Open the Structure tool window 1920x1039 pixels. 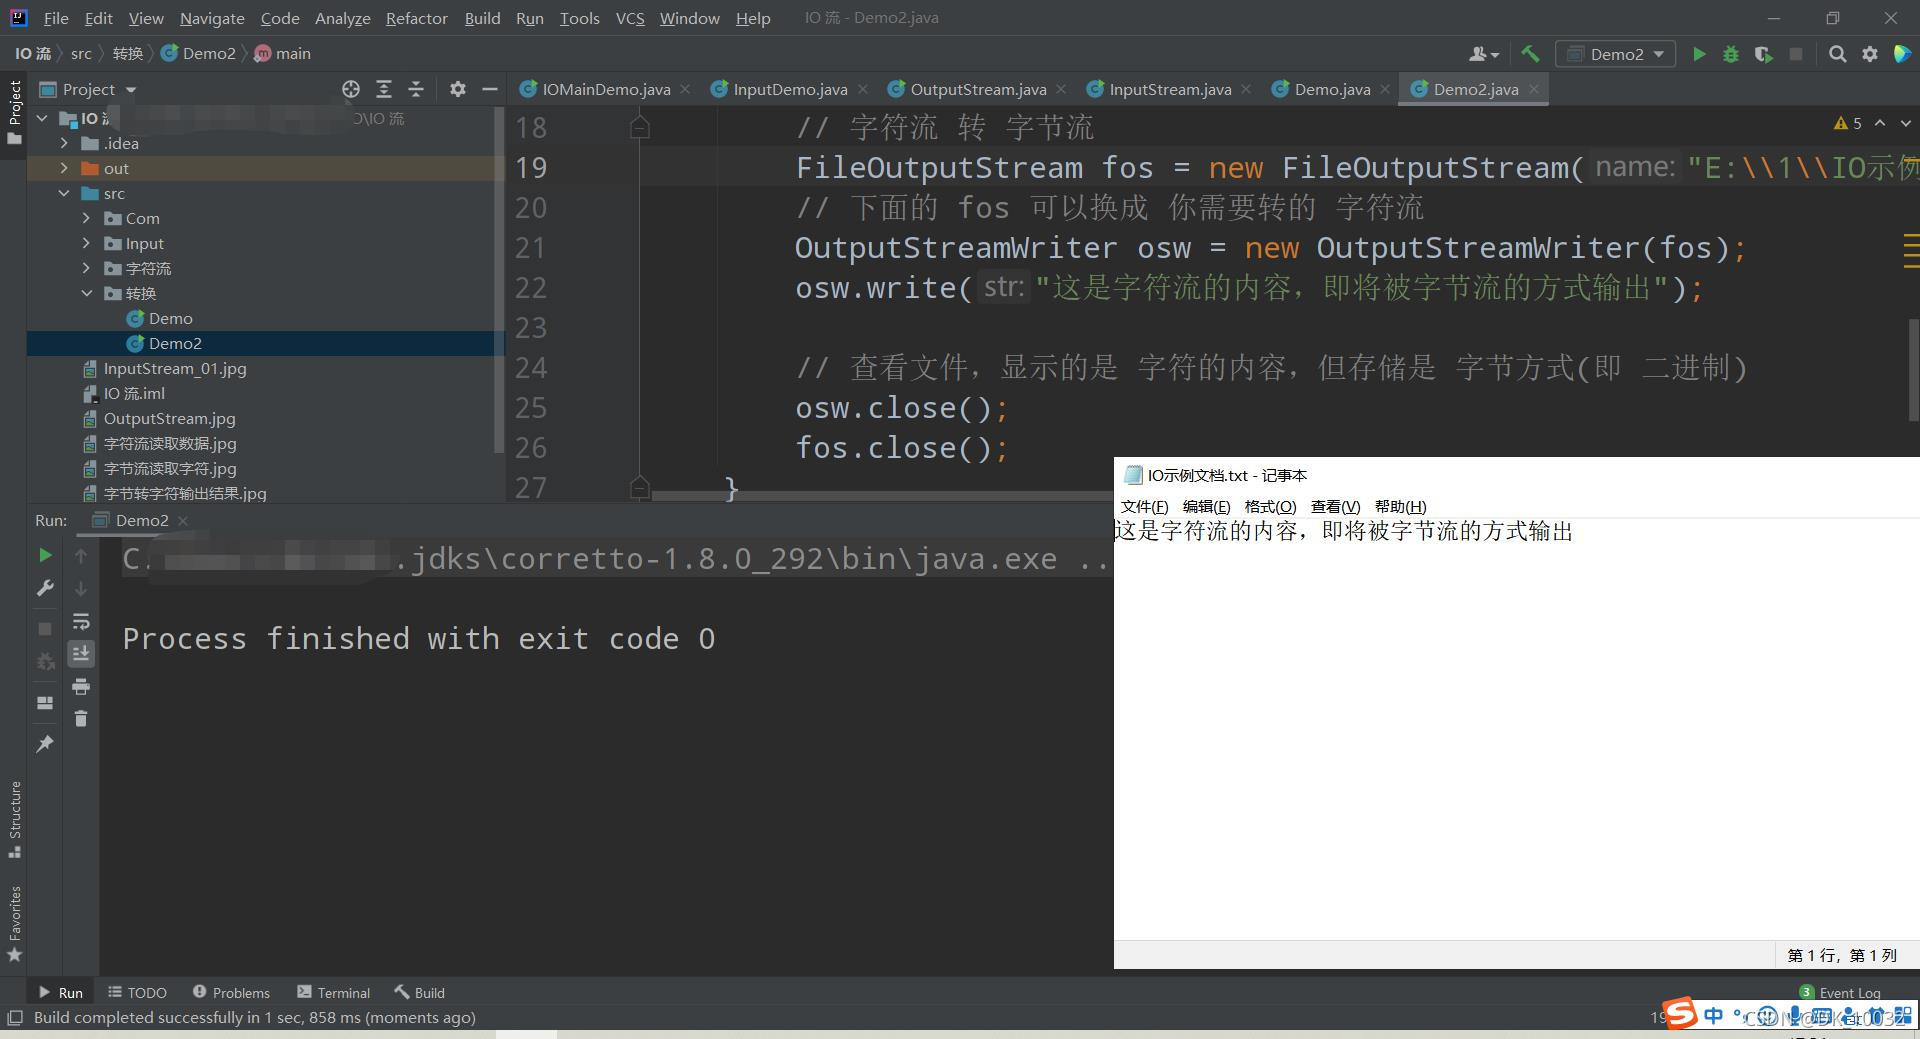coord(15,820)
